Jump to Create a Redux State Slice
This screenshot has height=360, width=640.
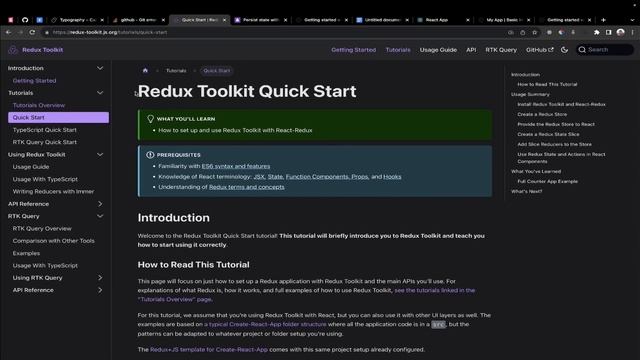pos(548,134)
